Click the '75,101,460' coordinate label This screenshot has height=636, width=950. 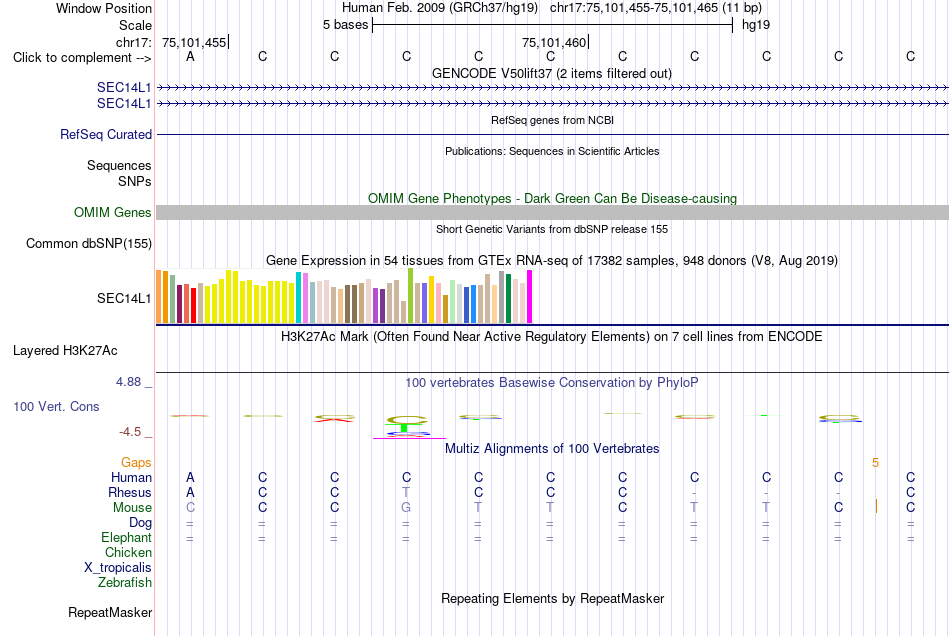(x=554, y=42)
